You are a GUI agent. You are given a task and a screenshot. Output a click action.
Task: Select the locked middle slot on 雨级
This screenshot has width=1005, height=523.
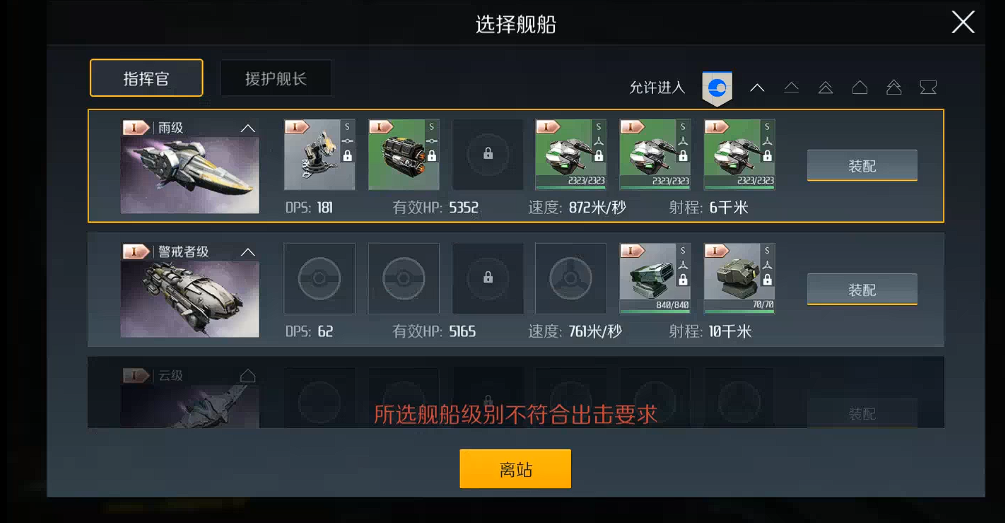tap(488, 154)
